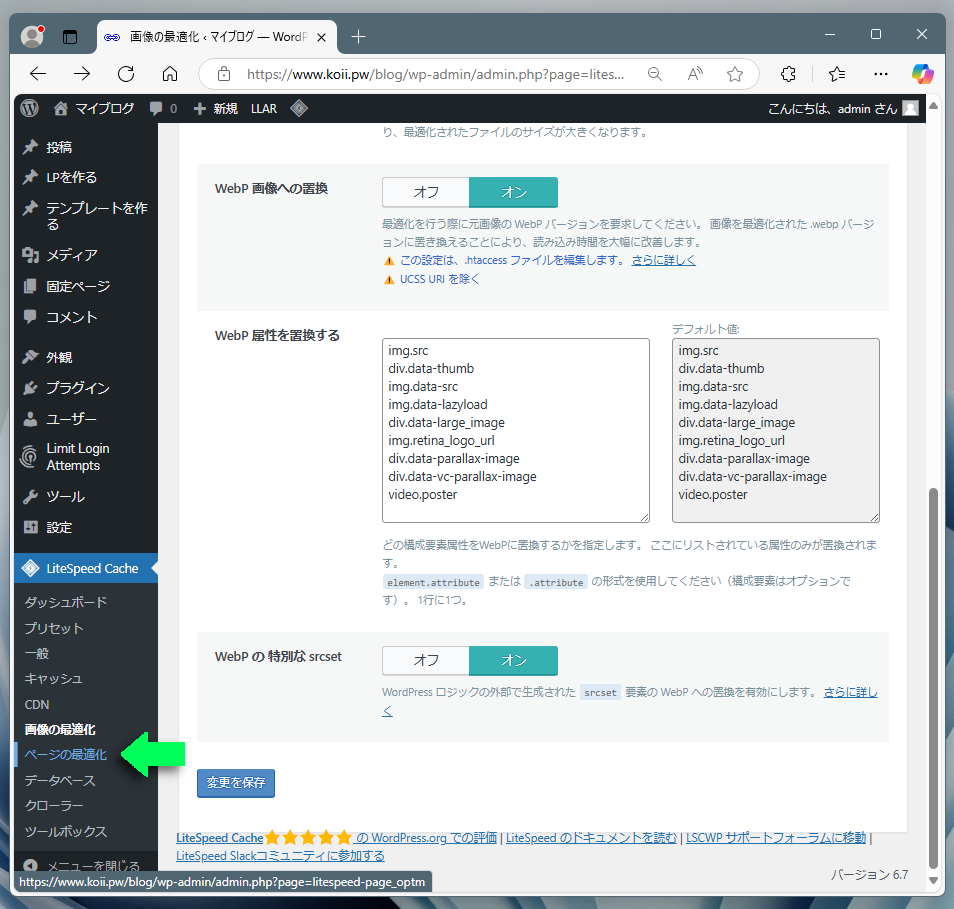Open the 一般 submenu item
This screenshot has height=909, width=954.
click(x=37, y=653)
